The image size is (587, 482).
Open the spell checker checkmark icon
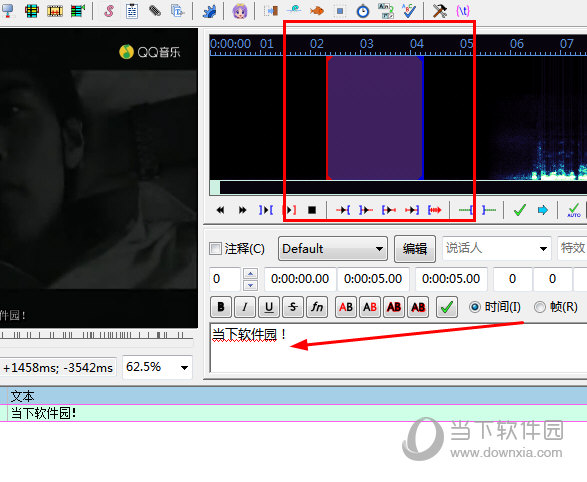(x=409, y=11)
